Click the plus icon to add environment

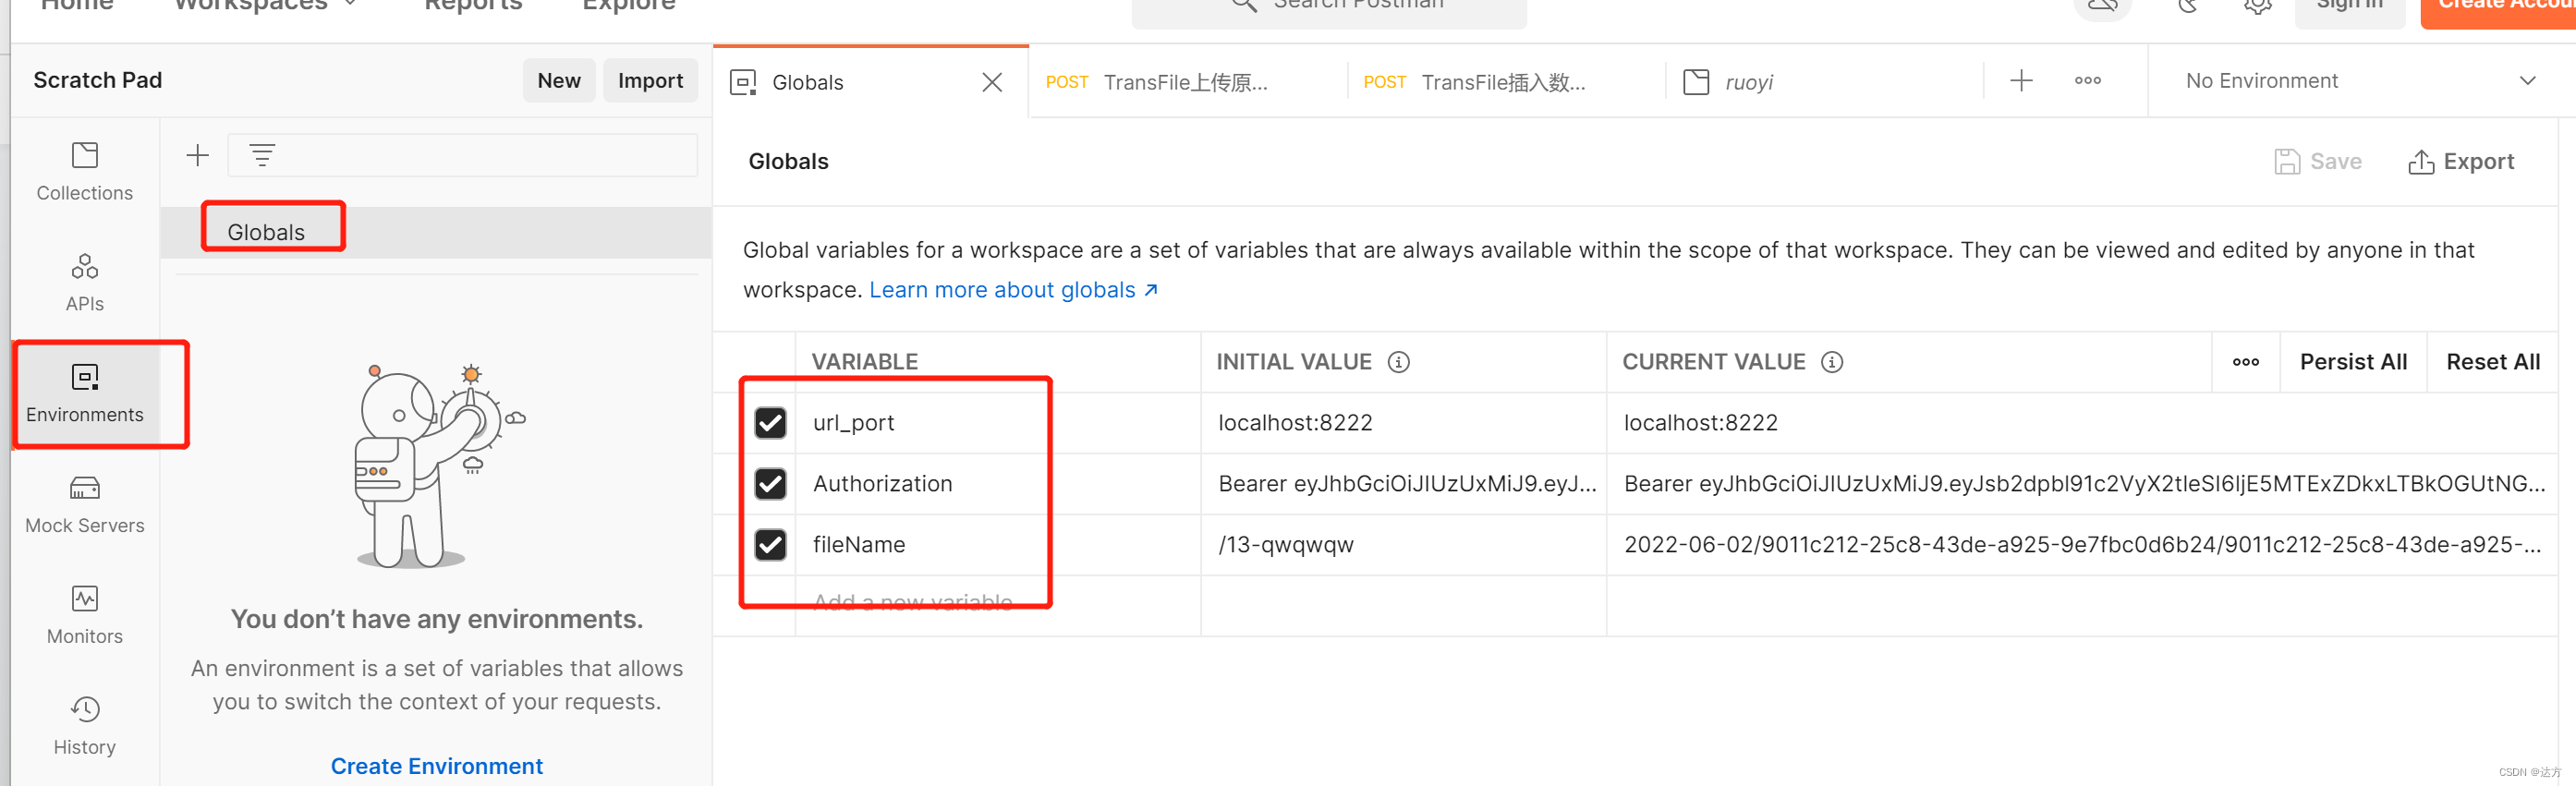point(198,155)
